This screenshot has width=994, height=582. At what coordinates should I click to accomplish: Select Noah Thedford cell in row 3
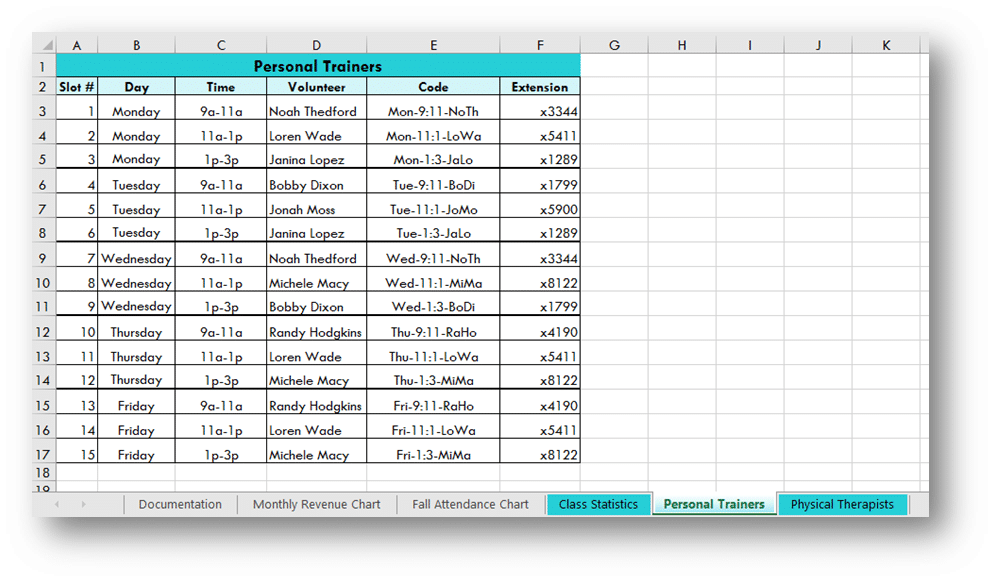click(316, 108)
